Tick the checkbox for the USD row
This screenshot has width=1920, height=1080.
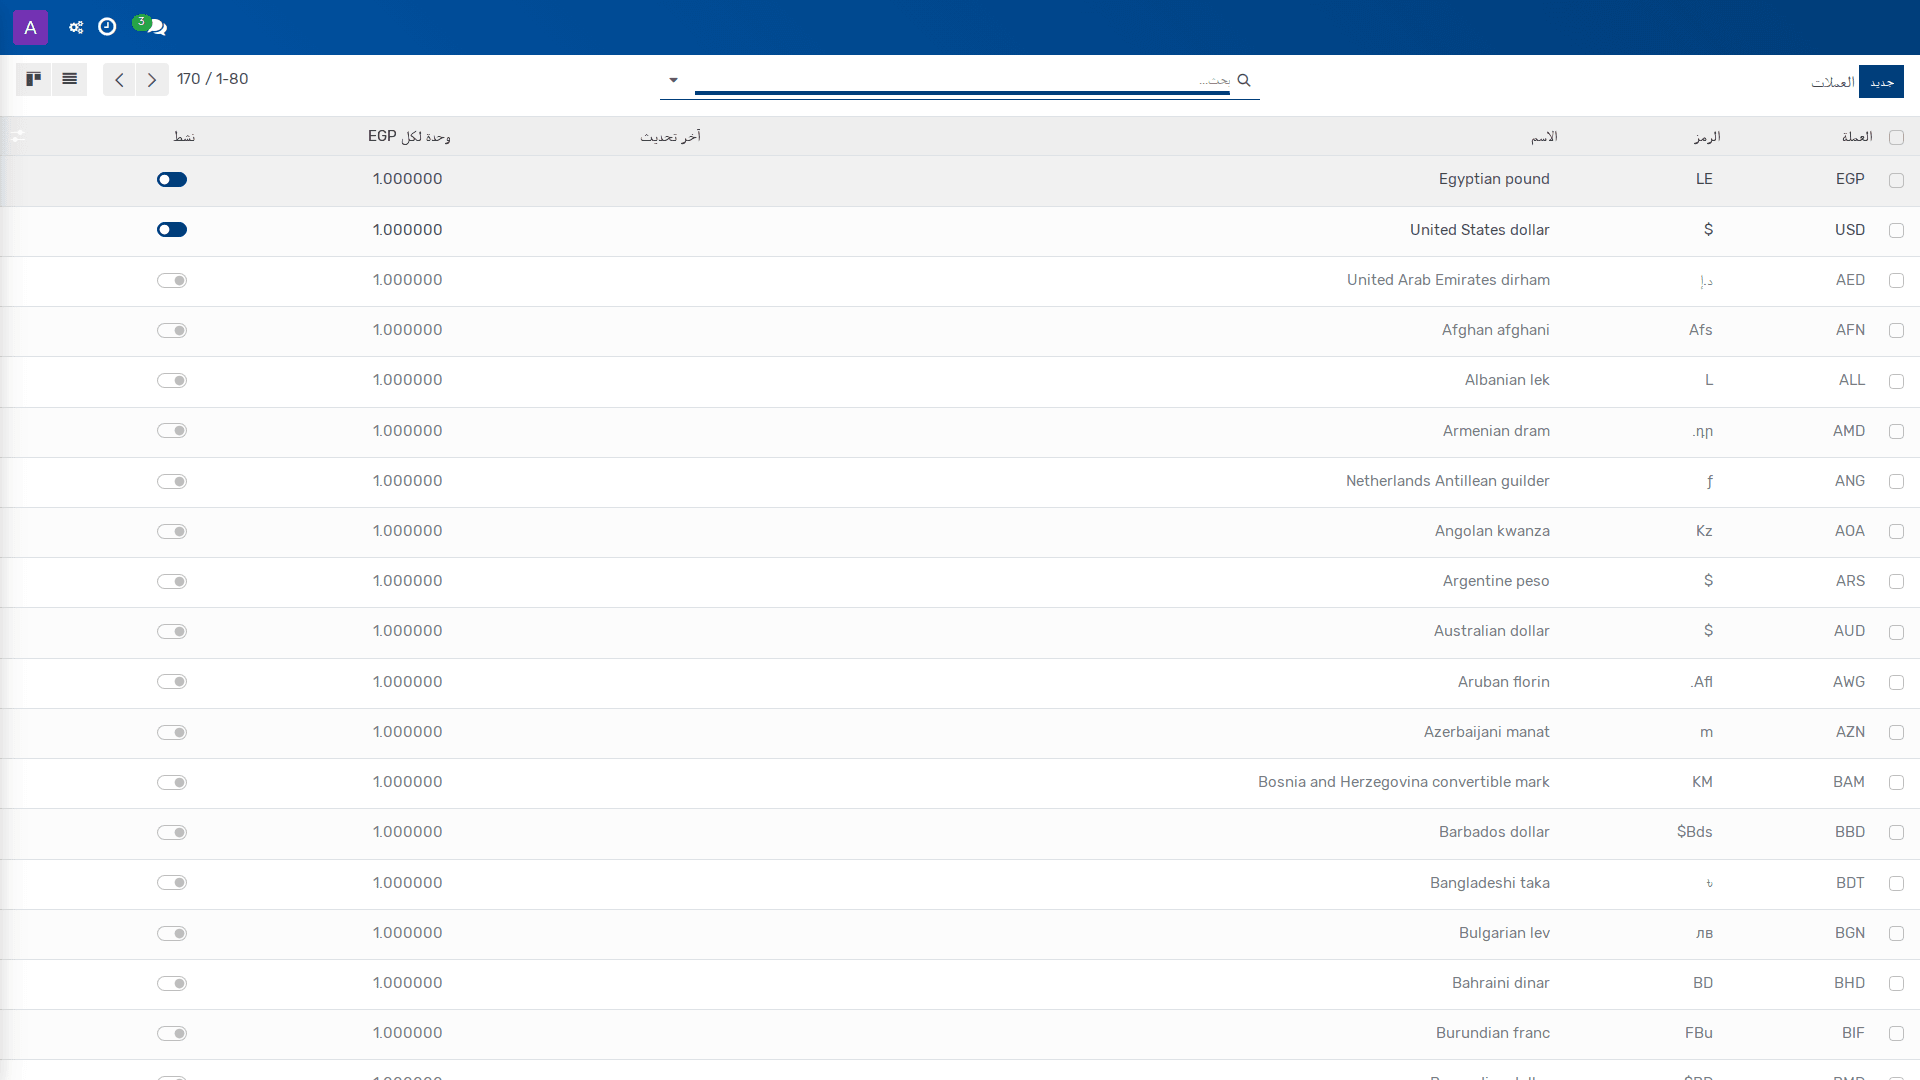pos(1896,231)
